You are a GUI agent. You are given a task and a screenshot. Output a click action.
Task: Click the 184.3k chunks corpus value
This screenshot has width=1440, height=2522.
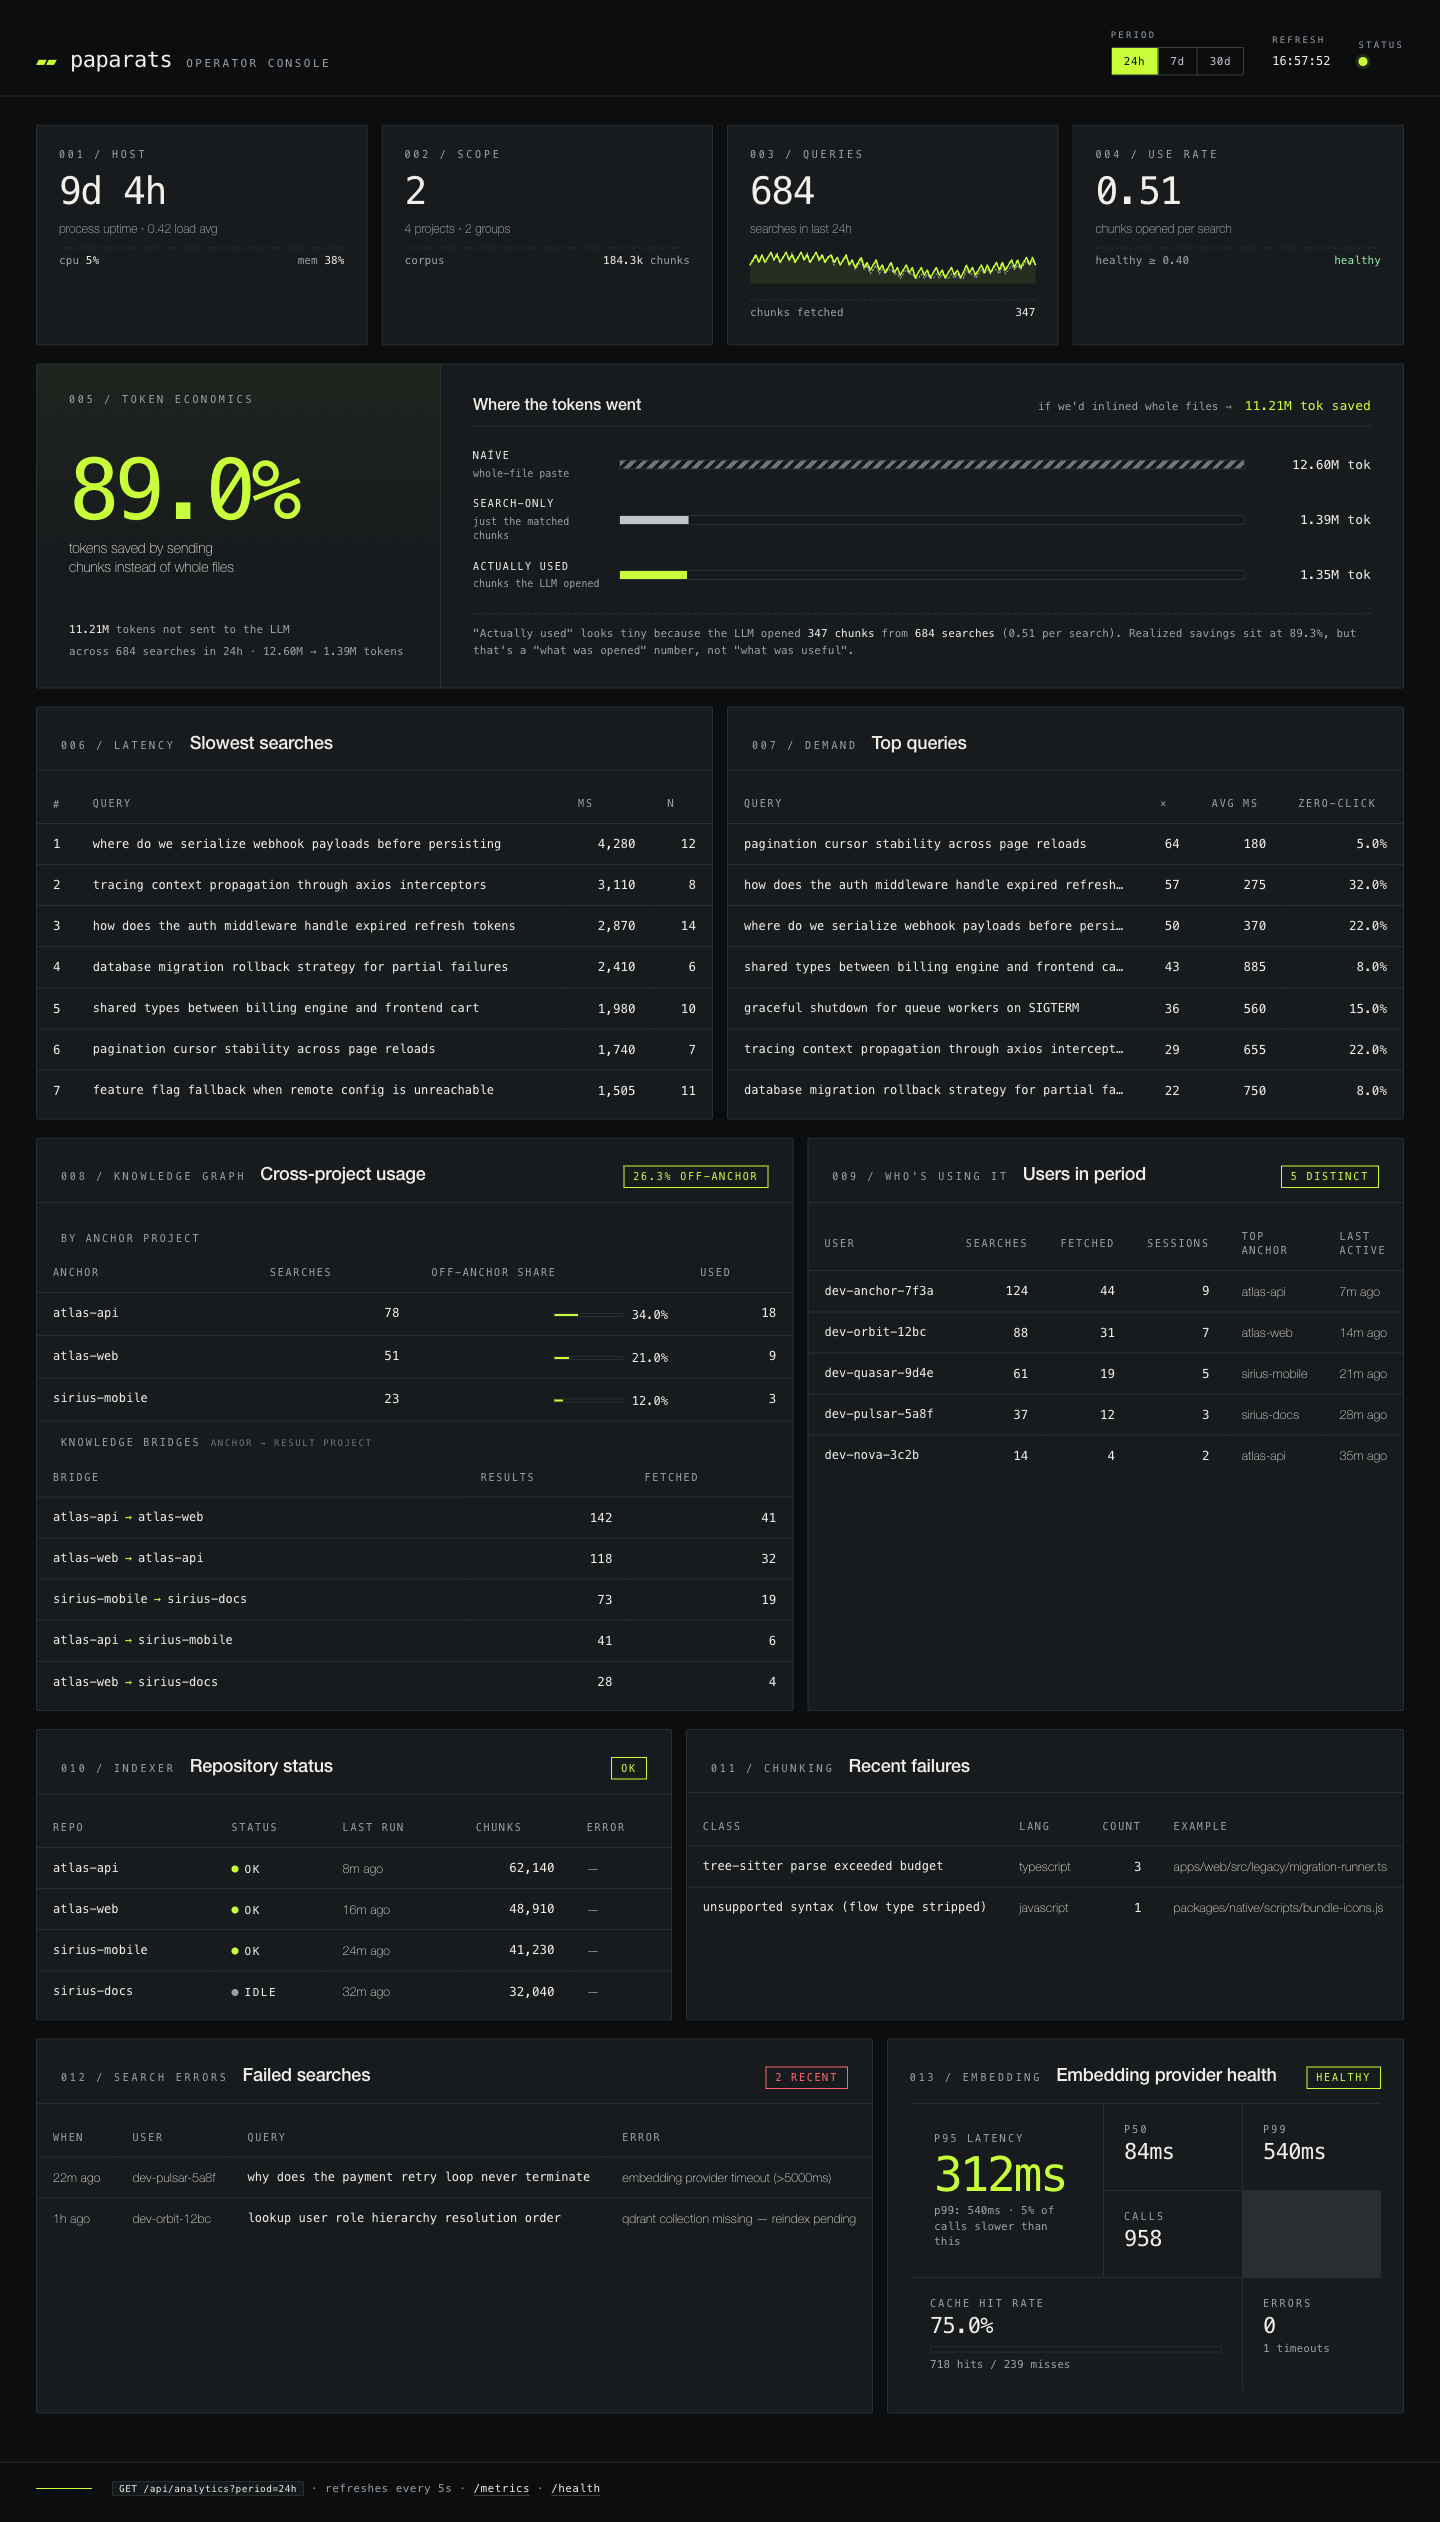point(646,260)
